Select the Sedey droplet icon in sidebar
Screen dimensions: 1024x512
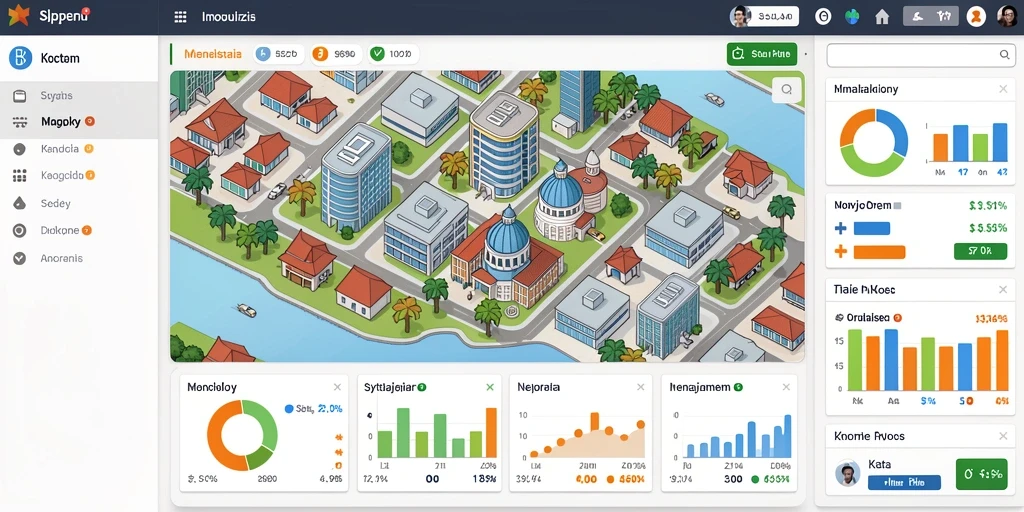20,203
